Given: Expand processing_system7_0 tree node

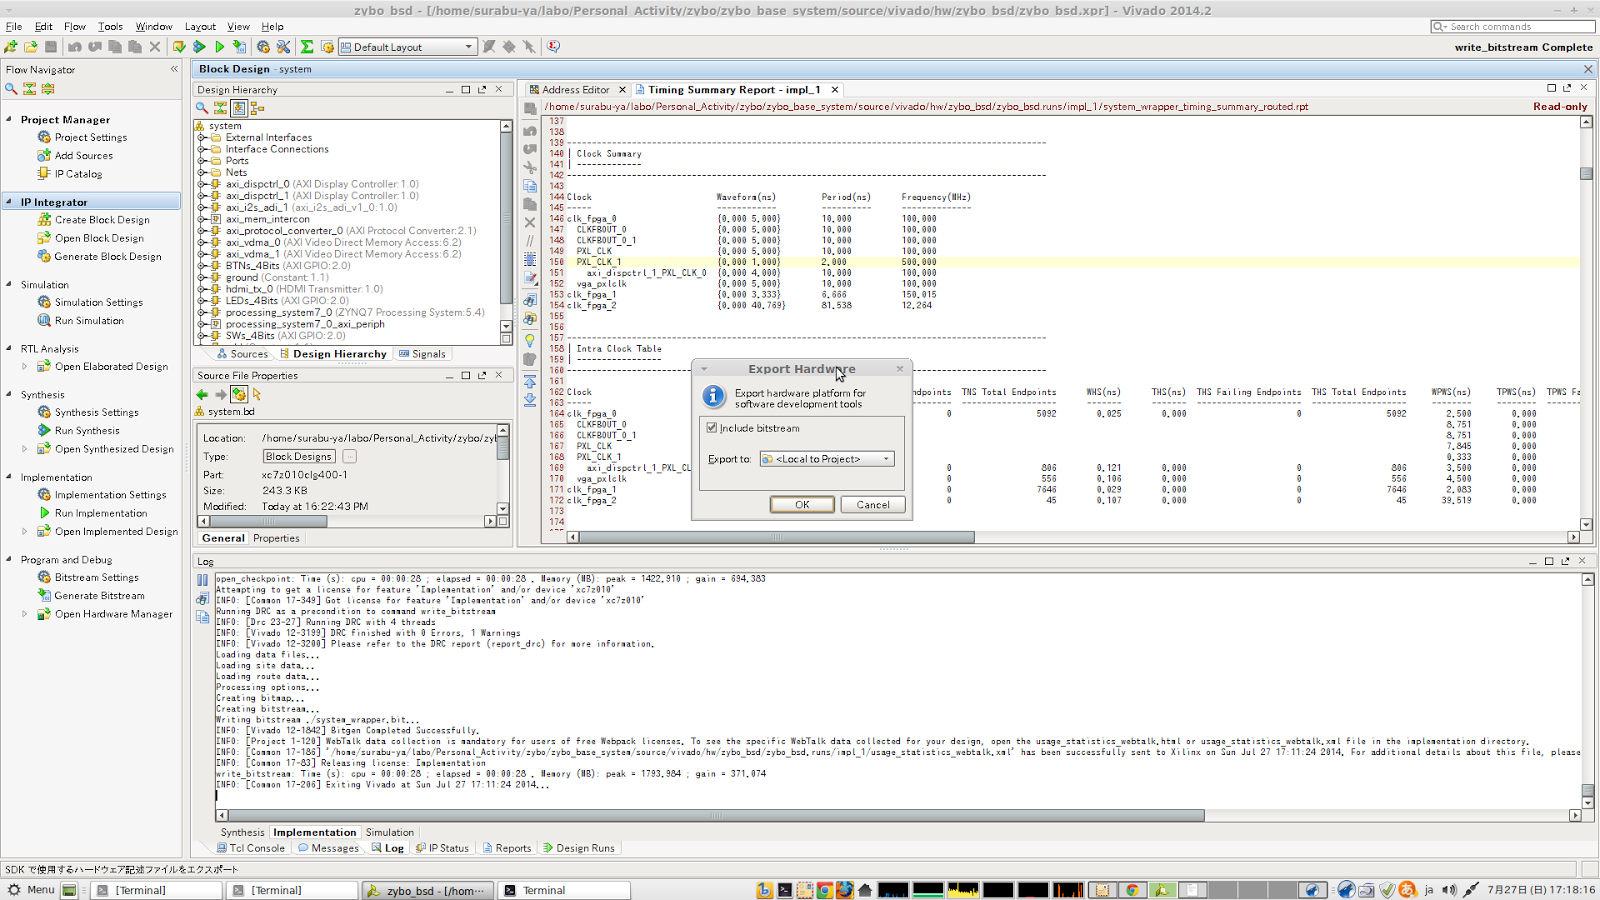Looking at the screenshot, I should 202,313.
